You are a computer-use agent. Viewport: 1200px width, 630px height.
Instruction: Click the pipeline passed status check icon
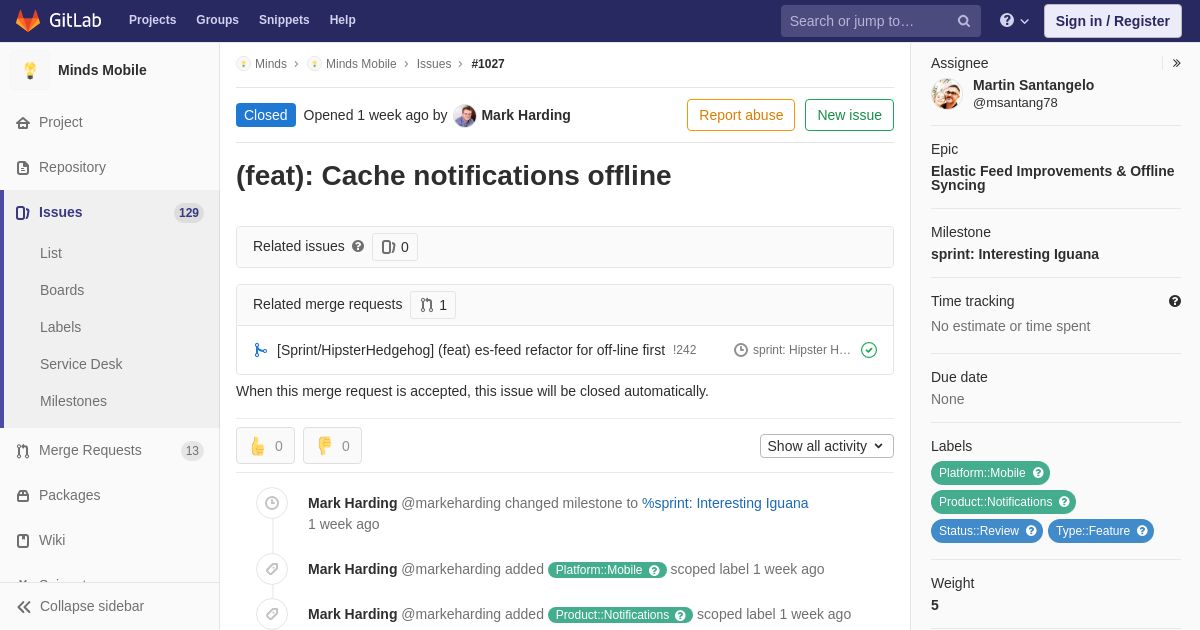[869, 350]
